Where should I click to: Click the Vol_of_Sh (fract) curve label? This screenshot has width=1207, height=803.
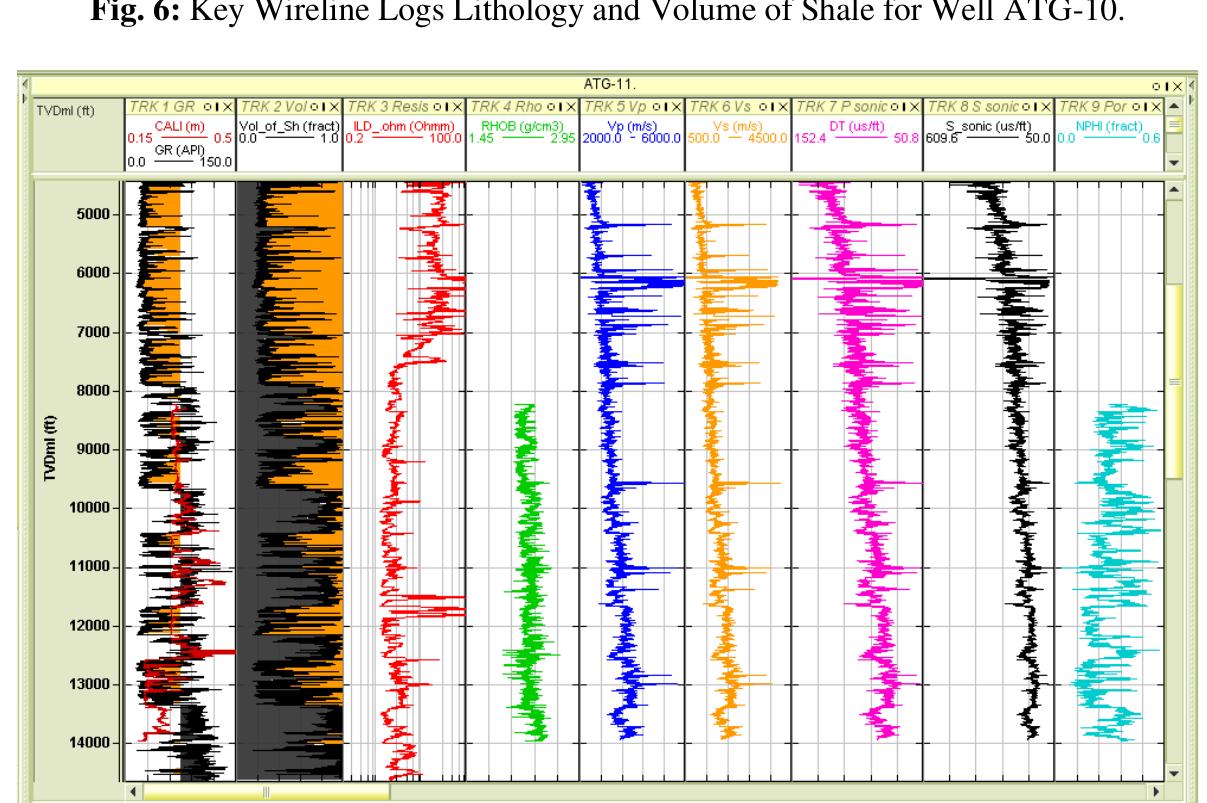(x=290, y=125)
